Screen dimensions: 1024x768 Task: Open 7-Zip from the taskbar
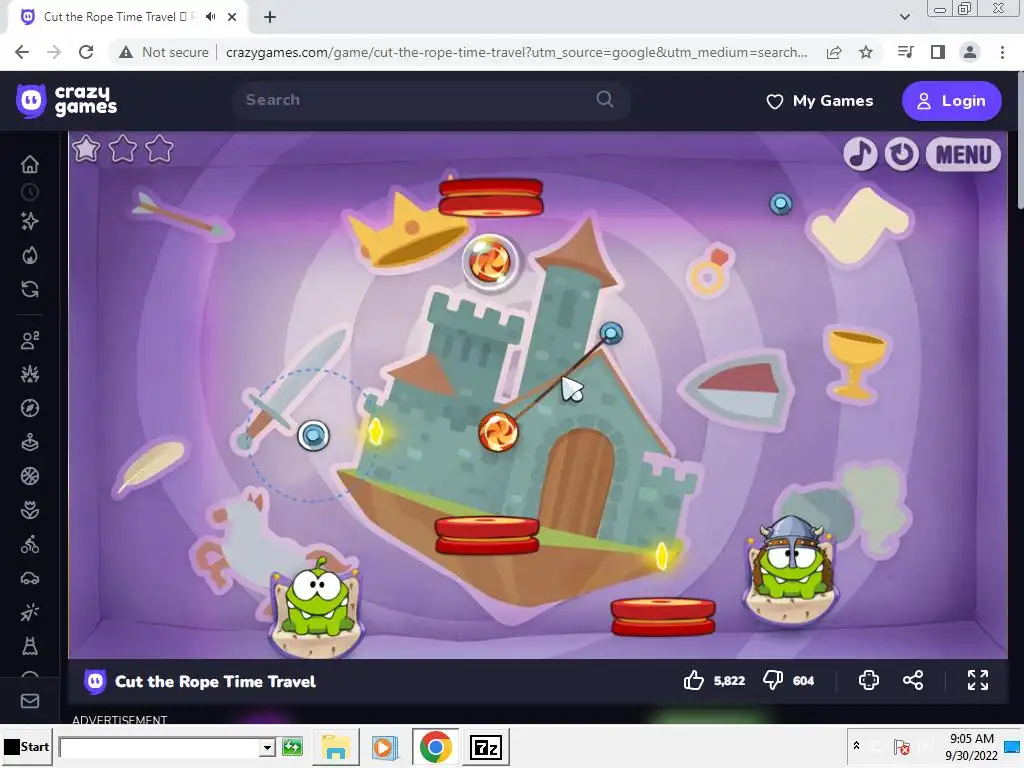pos(487,746)
